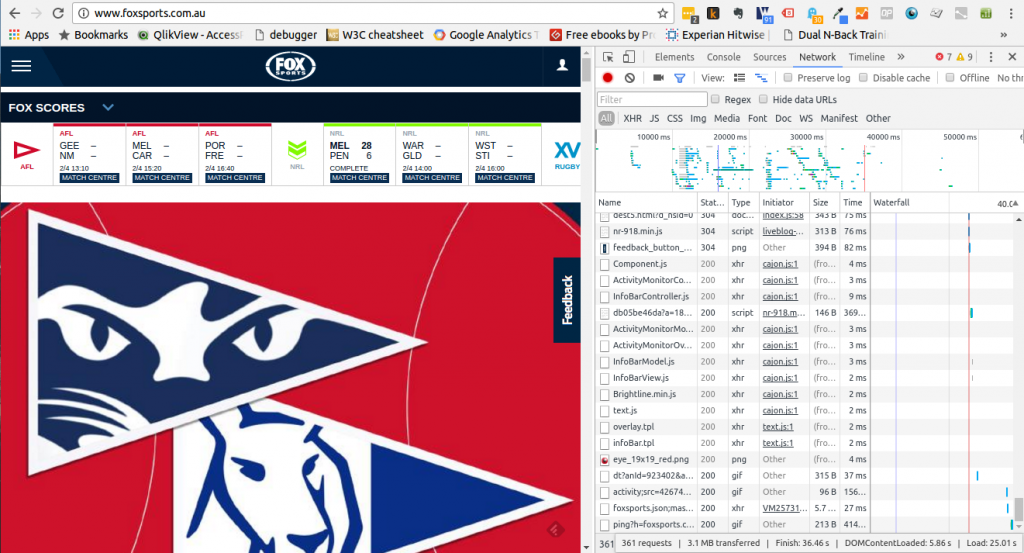
Task: Switch to the Timeline tab
Action: 867,57
